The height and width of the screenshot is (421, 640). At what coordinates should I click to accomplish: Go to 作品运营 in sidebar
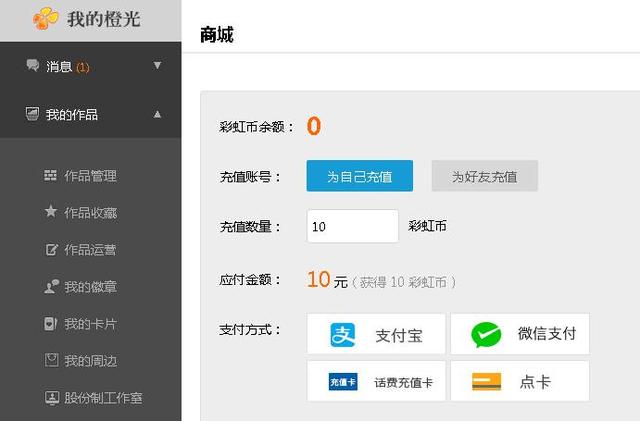[91, 249]
